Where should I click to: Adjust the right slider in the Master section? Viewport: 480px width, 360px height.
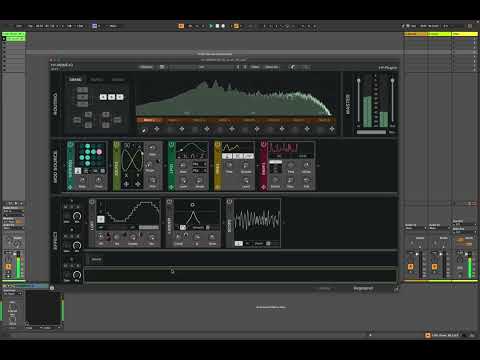point(393,100)
